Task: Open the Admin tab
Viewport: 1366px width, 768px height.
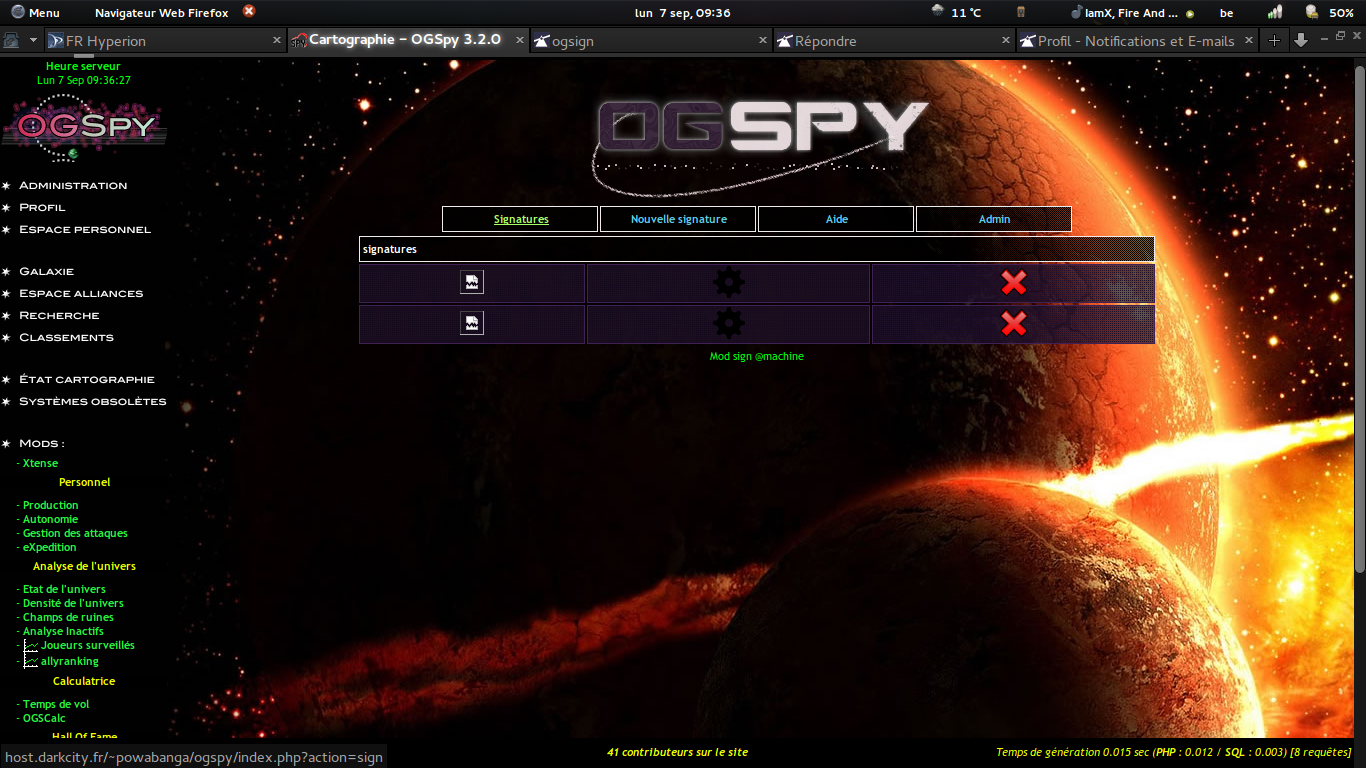Action: click(x=994, y=219)
